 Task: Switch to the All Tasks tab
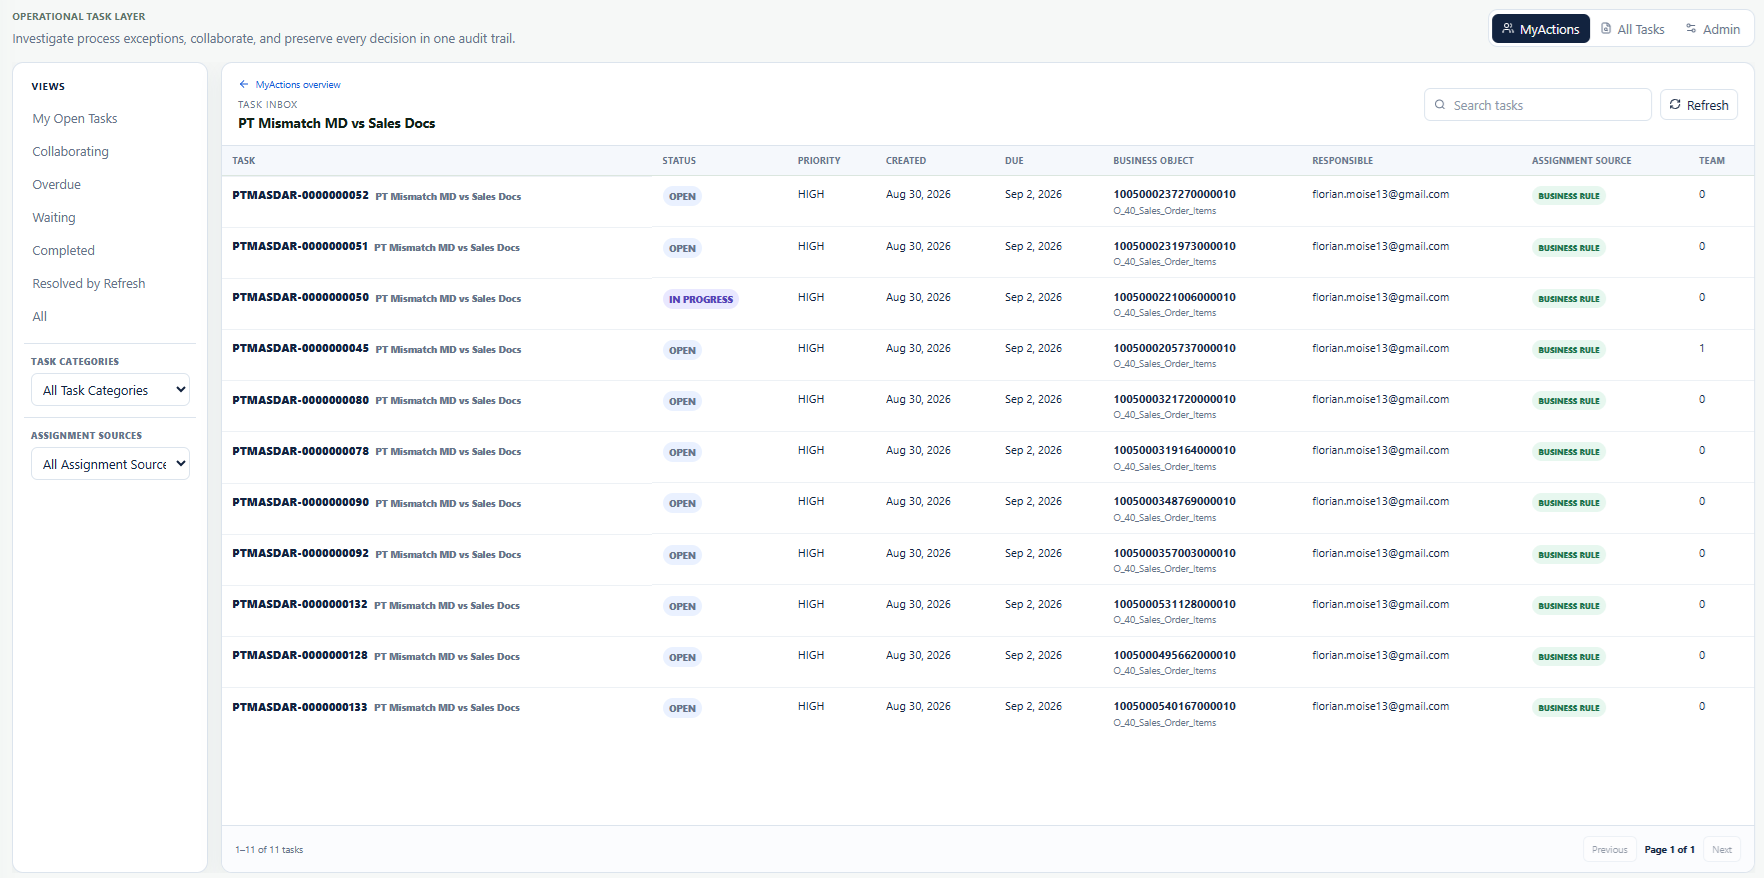1633,29
